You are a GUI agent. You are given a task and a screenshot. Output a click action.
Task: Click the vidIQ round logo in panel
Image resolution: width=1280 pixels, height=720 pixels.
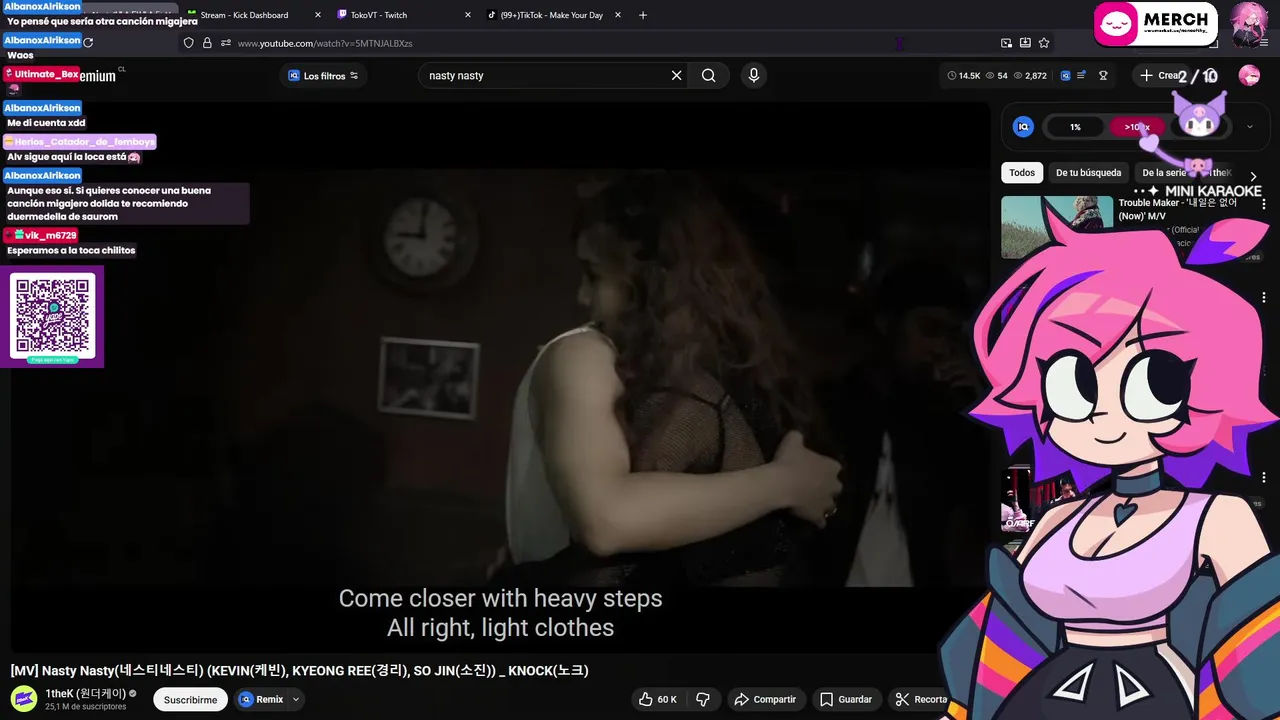click(x=1023, y=127)
